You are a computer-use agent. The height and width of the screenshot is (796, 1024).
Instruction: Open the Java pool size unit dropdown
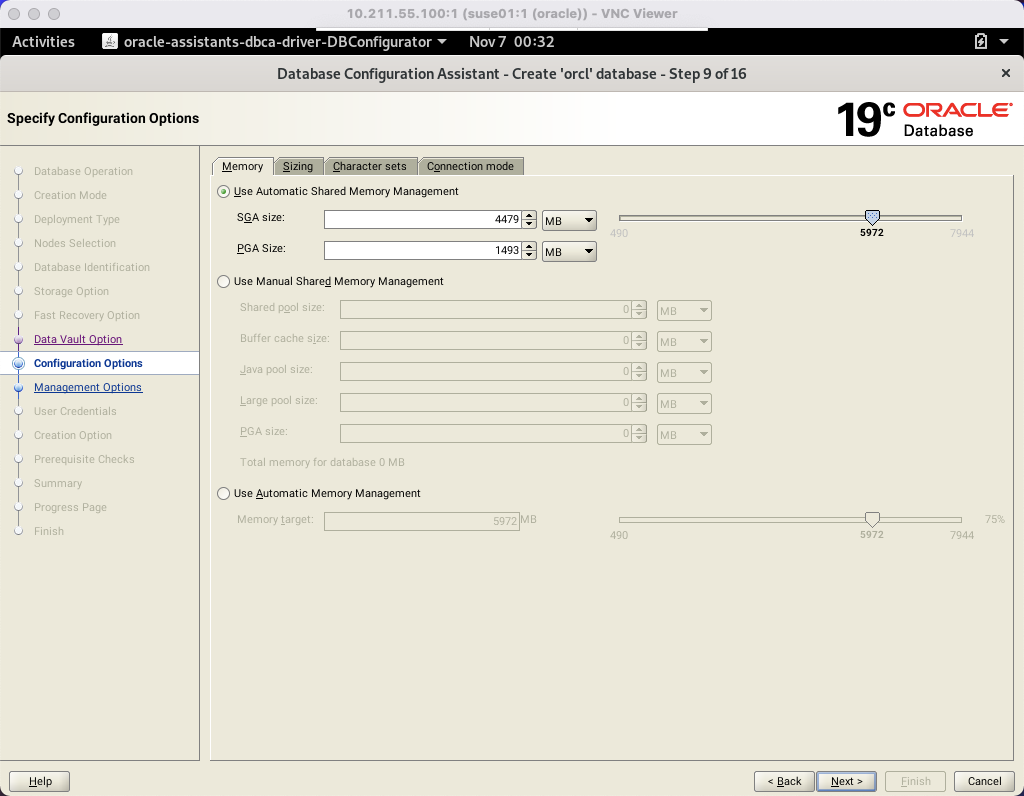coord(684,373)
